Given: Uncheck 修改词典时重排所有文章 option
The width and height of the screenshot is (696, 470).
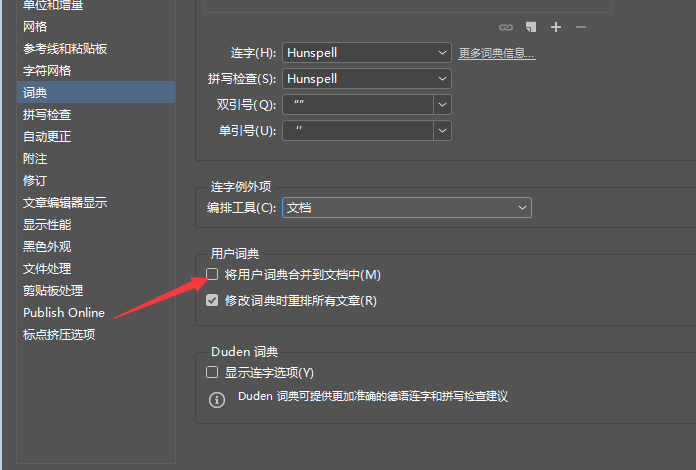Looking at the screenshot, I should [212, 300].
